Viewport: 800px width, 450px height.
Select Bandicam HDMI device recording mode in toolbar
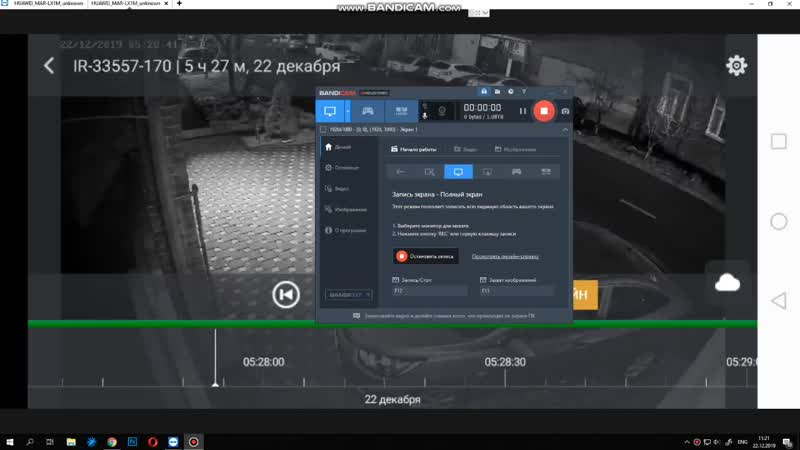[x=401, y=111]
